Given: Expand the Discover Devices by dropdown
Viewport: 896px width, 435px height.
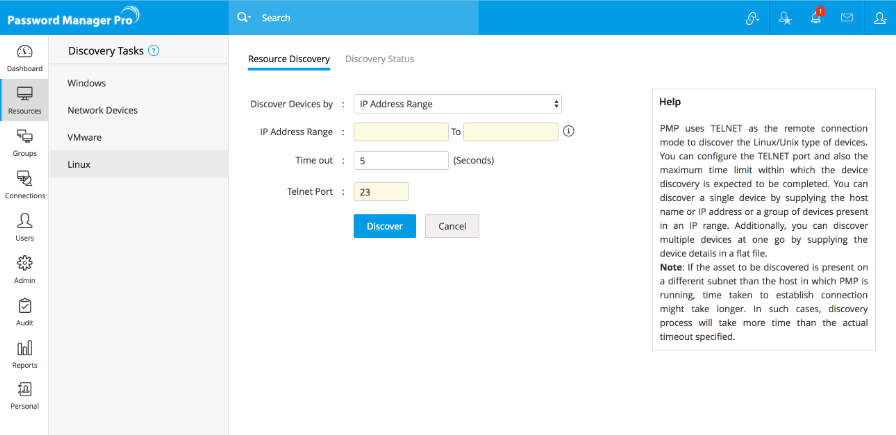Looking at the screenshot, I should pos(457,104).
